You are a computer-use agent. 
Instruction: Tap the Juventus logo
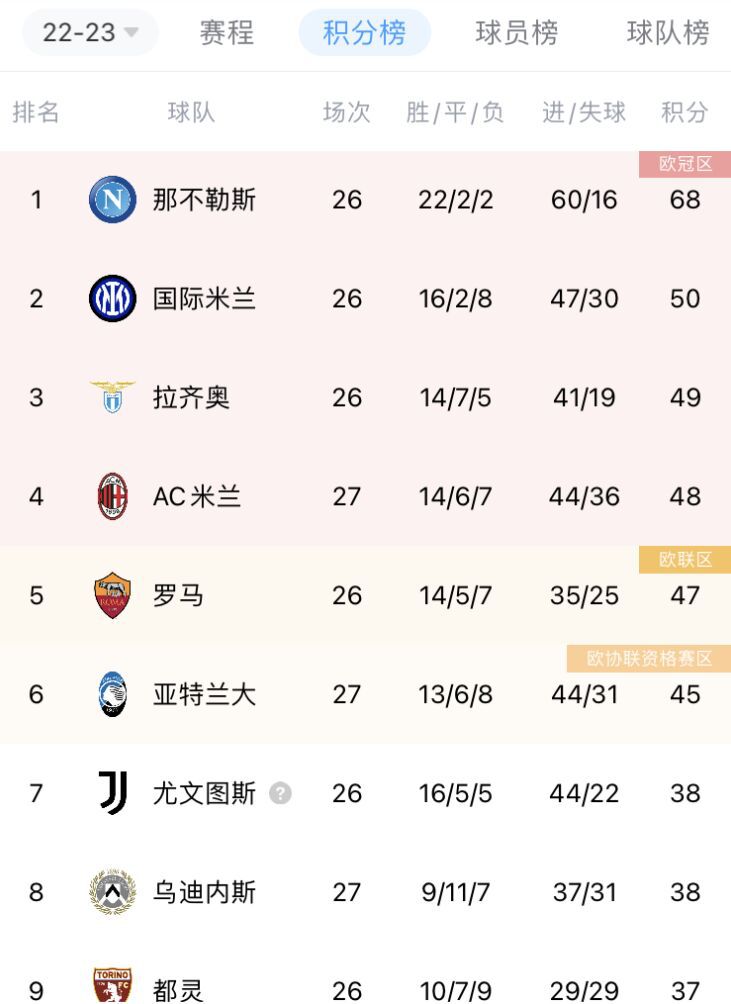coord(112,793)
